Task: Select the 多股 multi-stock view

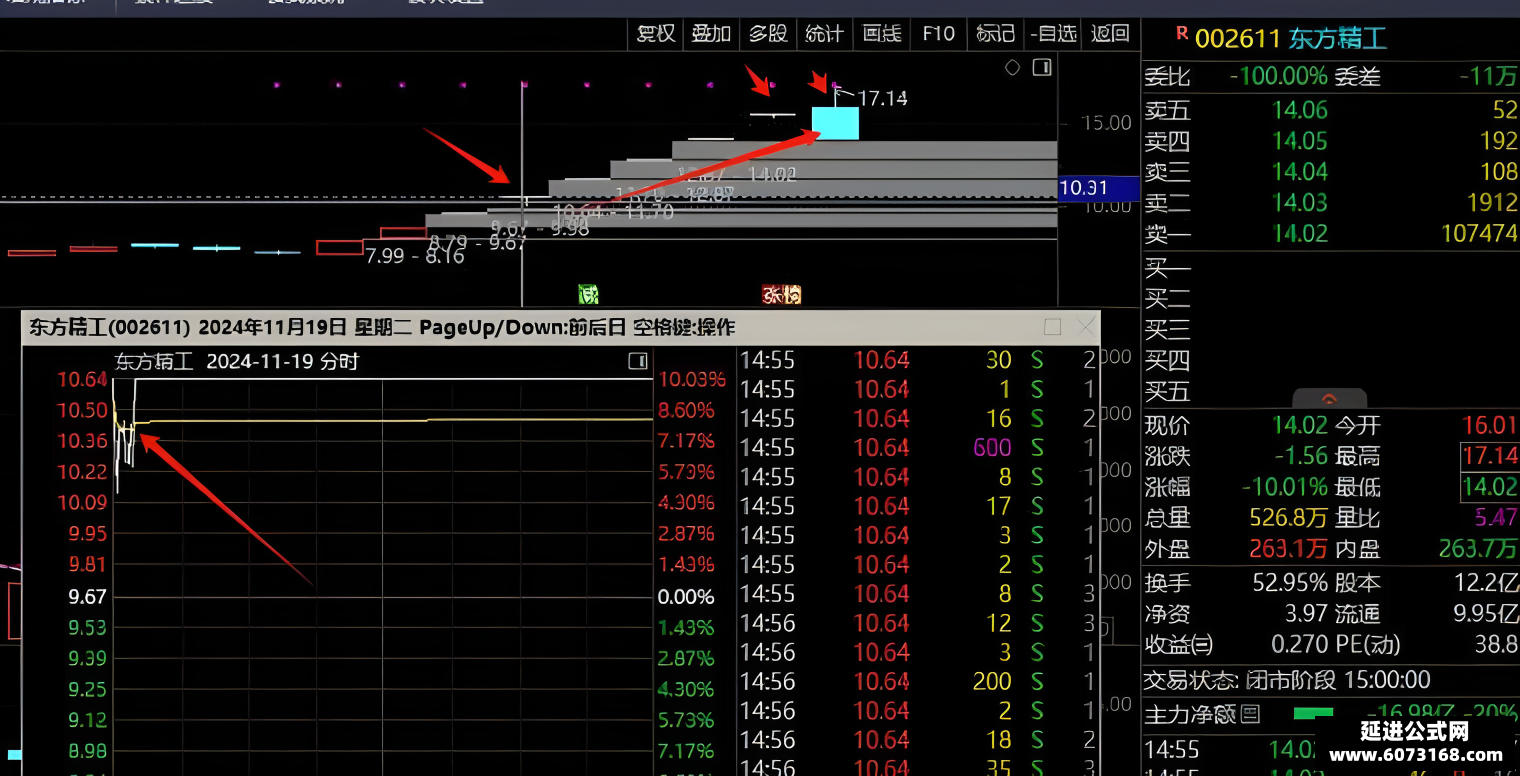Action: coord(768,34)
